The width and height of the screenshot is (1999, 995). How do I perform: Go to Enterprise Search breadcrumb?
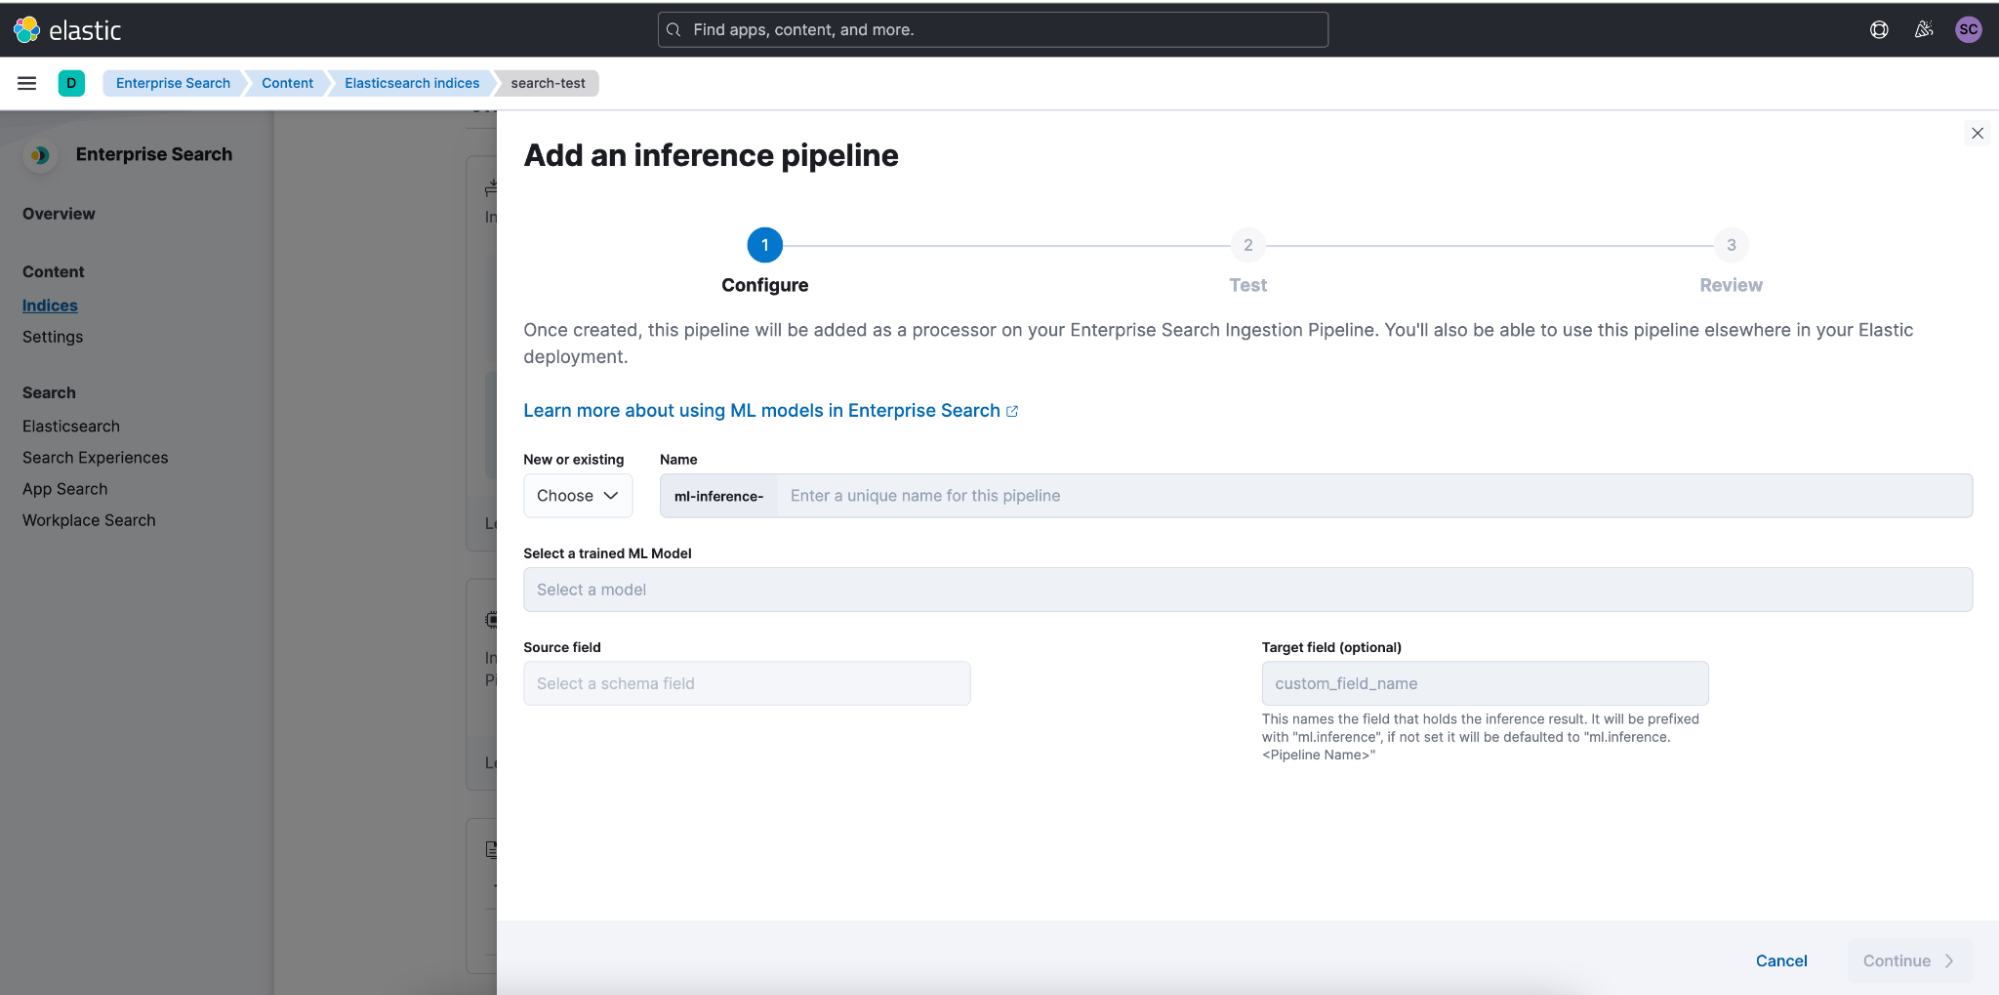173,83
